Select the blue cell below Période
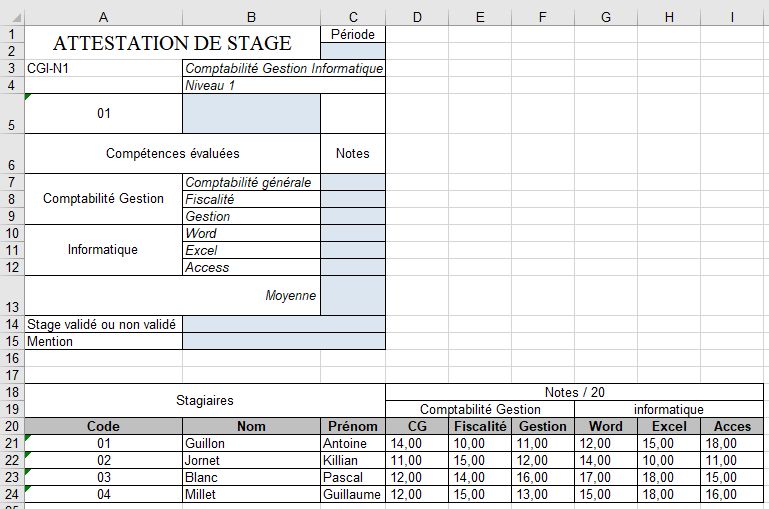The width and height of the screenshot is (769, 509). [352, 51]
